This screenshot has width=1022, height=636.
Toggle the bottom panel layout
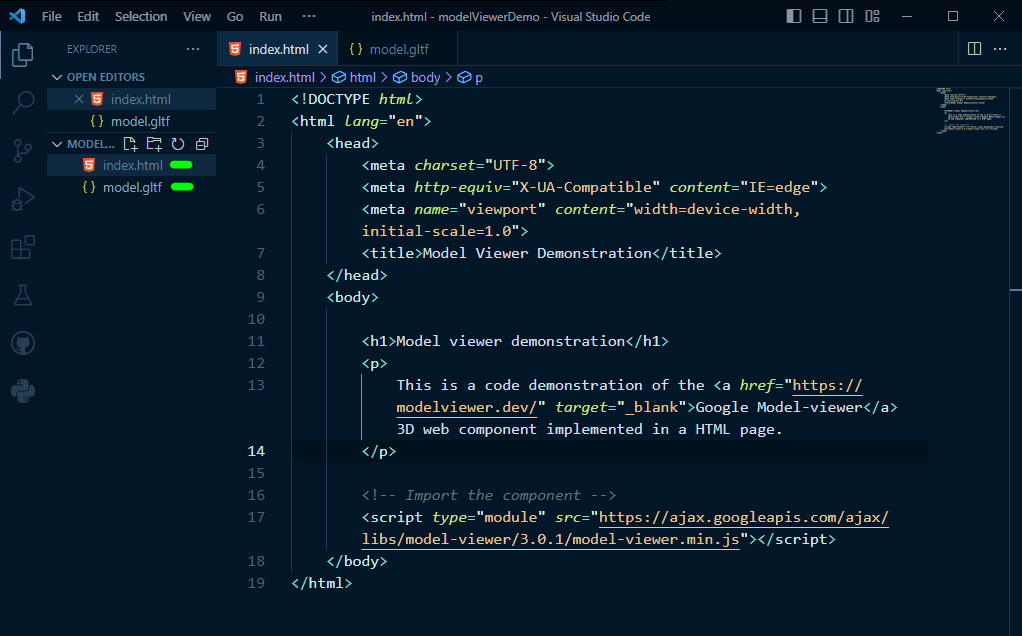pos(820,16)
